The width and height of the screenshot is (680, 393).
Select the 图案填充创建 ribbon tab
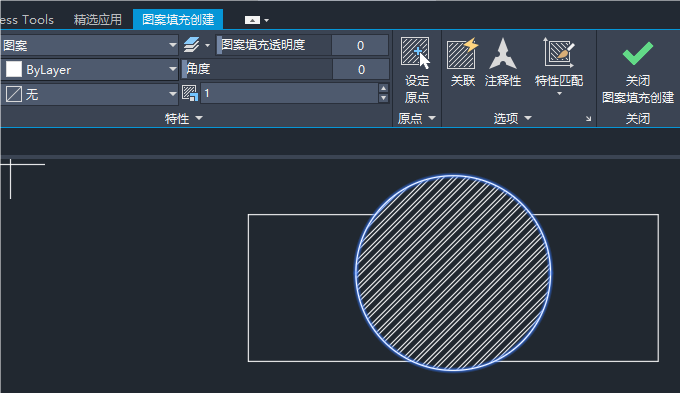178,20
